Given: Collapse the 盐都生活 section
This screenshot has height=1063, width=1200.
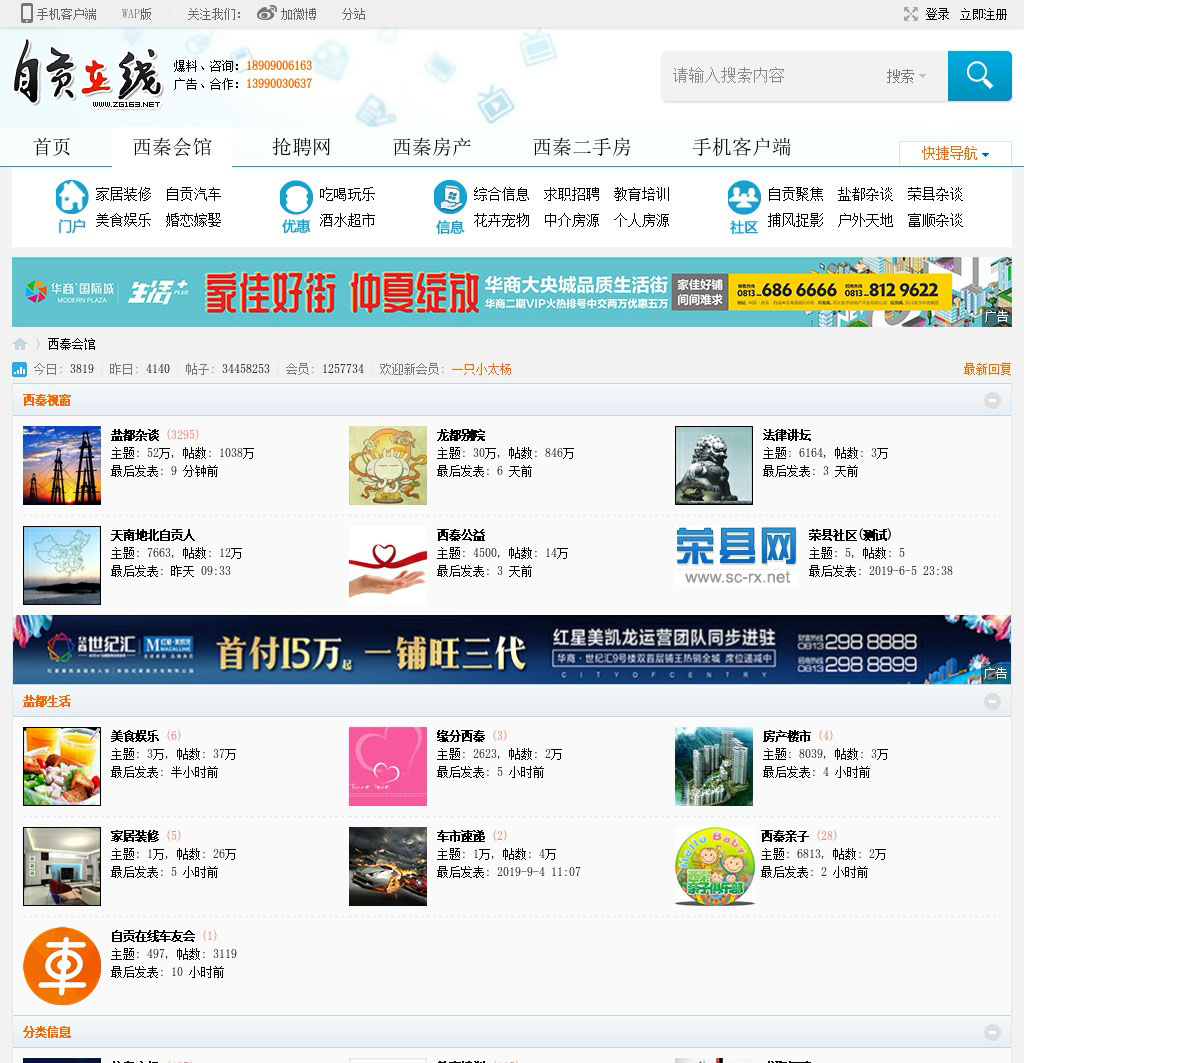Looking at the screenshot, I should coord(992,701).
